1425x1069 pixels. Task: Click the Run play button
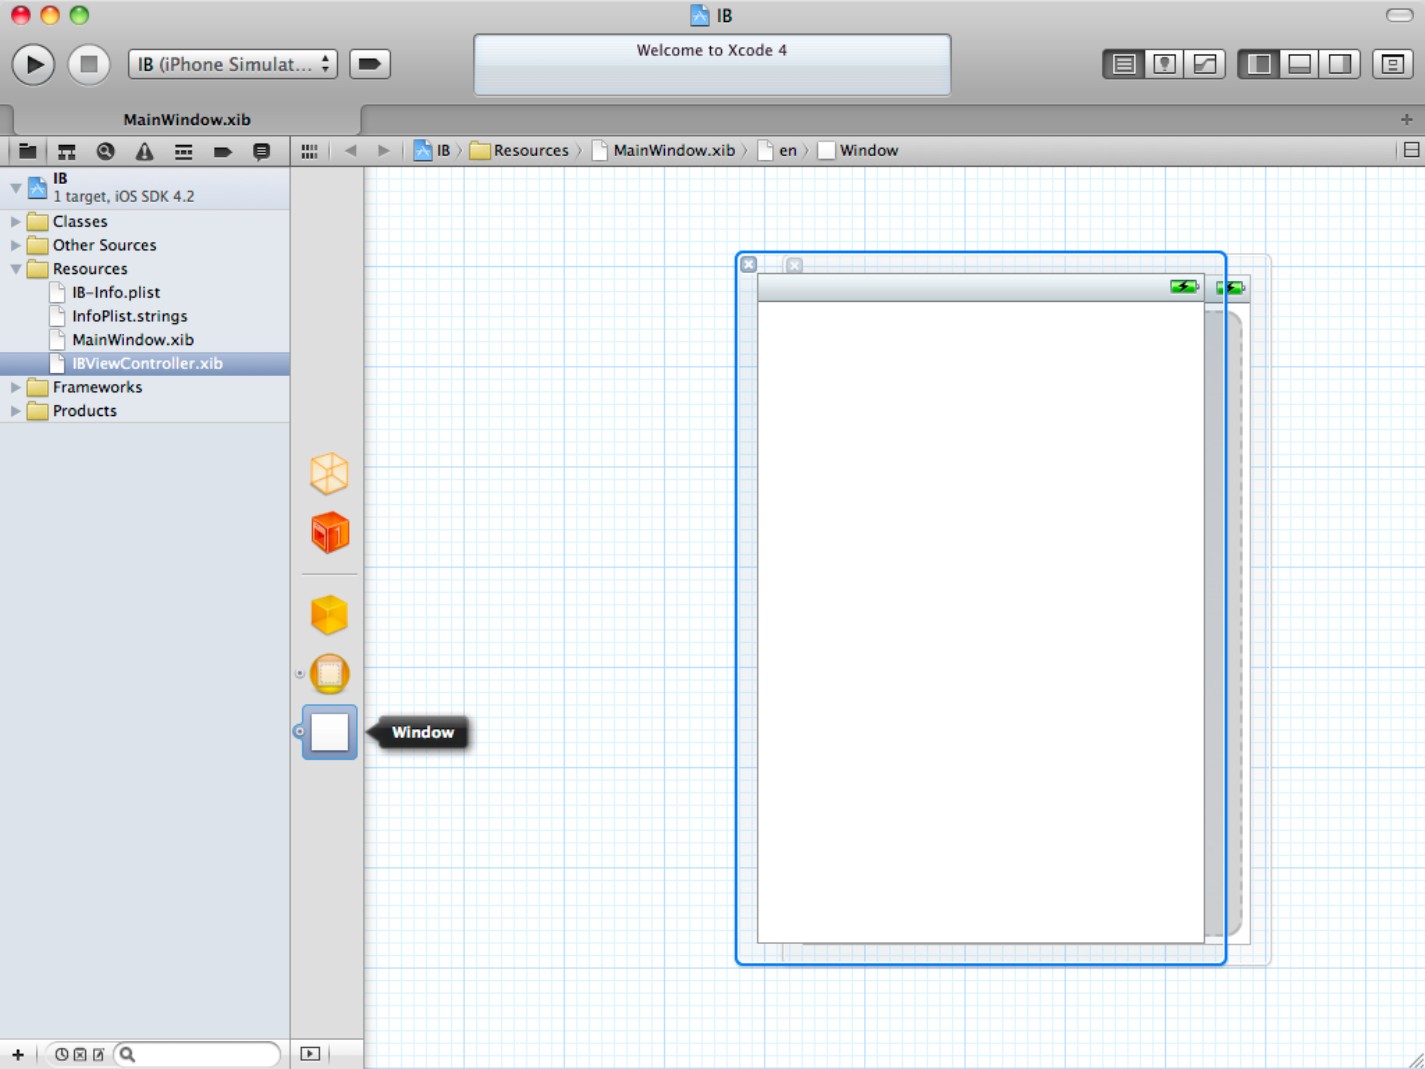[33, 64]
